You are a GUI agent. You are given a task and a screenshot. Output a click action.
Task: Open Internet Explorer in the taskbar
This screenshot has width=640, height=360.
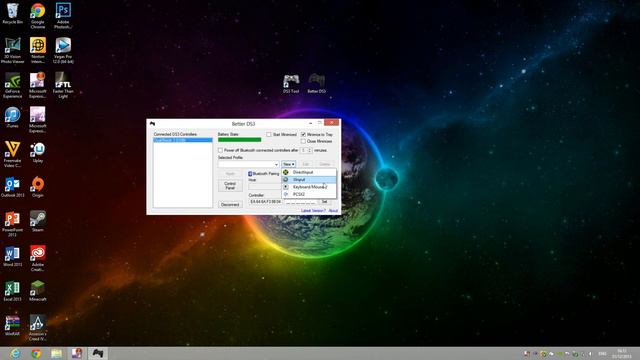[15, 353]
